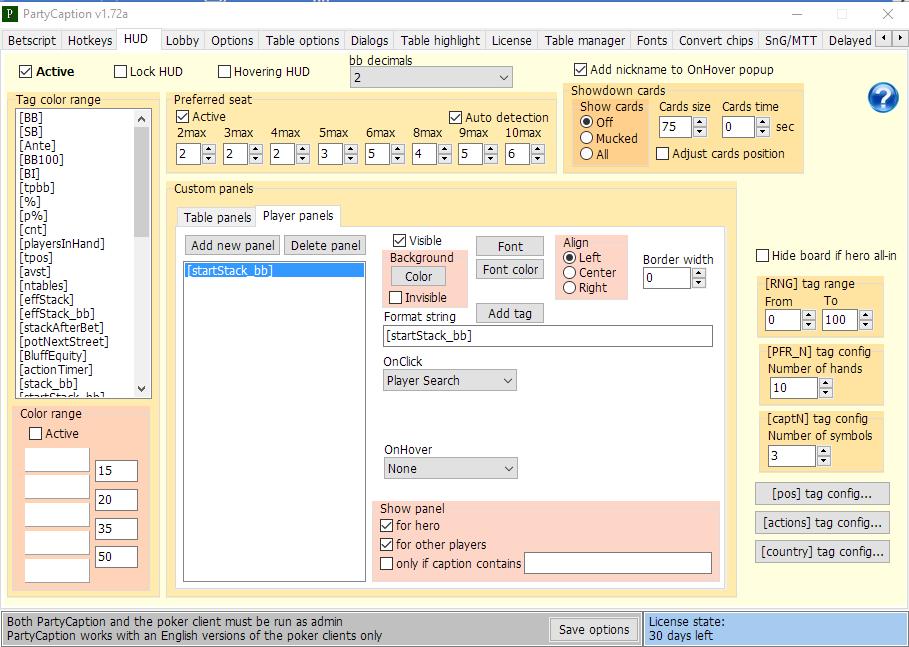Viewport: 909px width, 647px height.
Task: Select Right alignment
Action: pos(569,288)
